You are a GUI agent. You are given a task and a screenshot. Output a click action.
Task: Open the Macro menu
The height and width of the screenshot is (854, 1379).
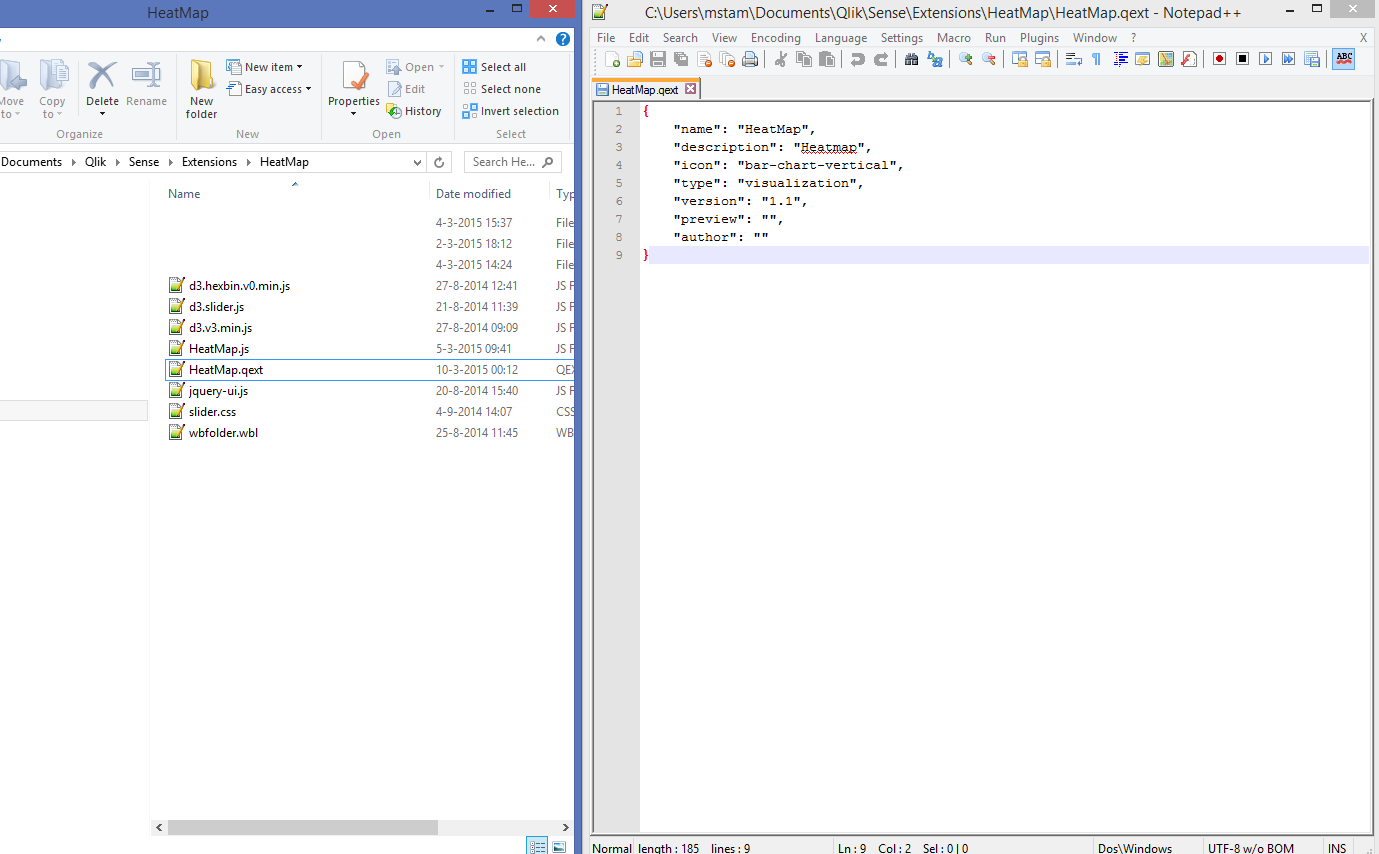954,38
